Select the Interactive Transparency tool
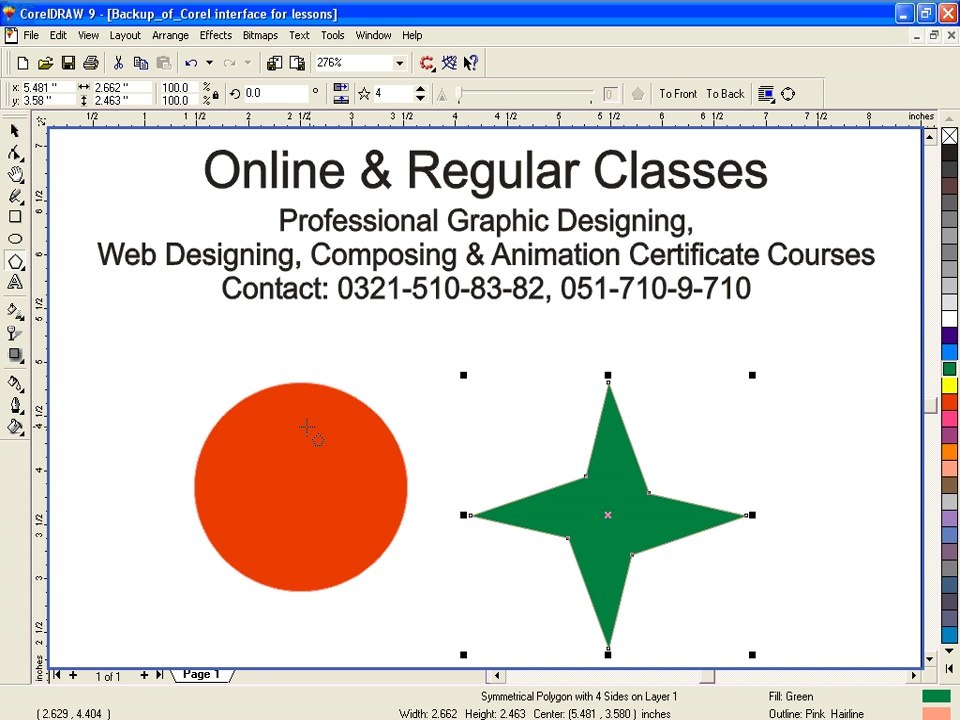960x720 pixels. (15, 333)
